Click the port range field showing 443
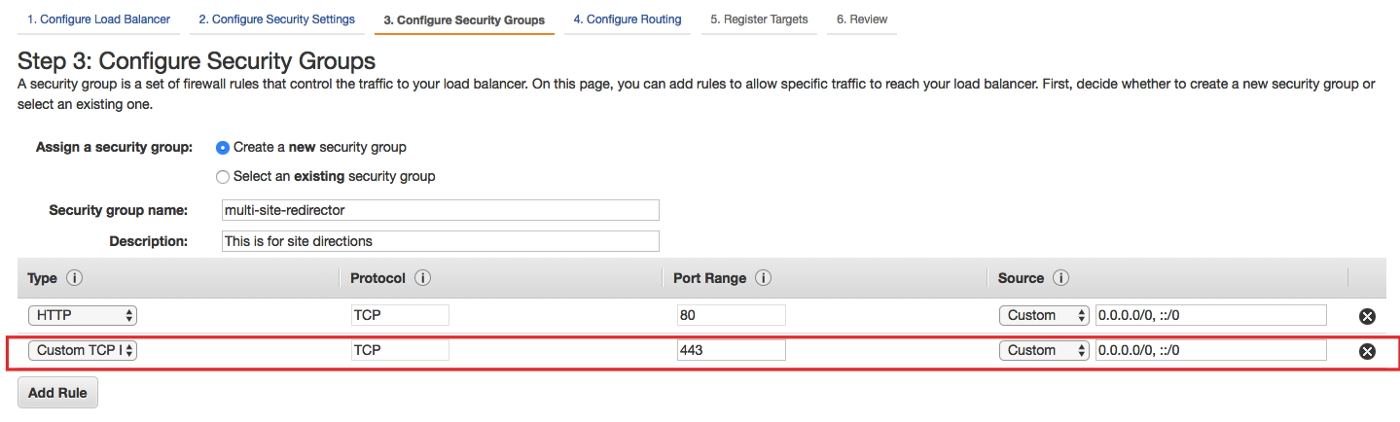Image resolution: width=1400 pixels, height=422 pixels. click(x=730, y=351)
